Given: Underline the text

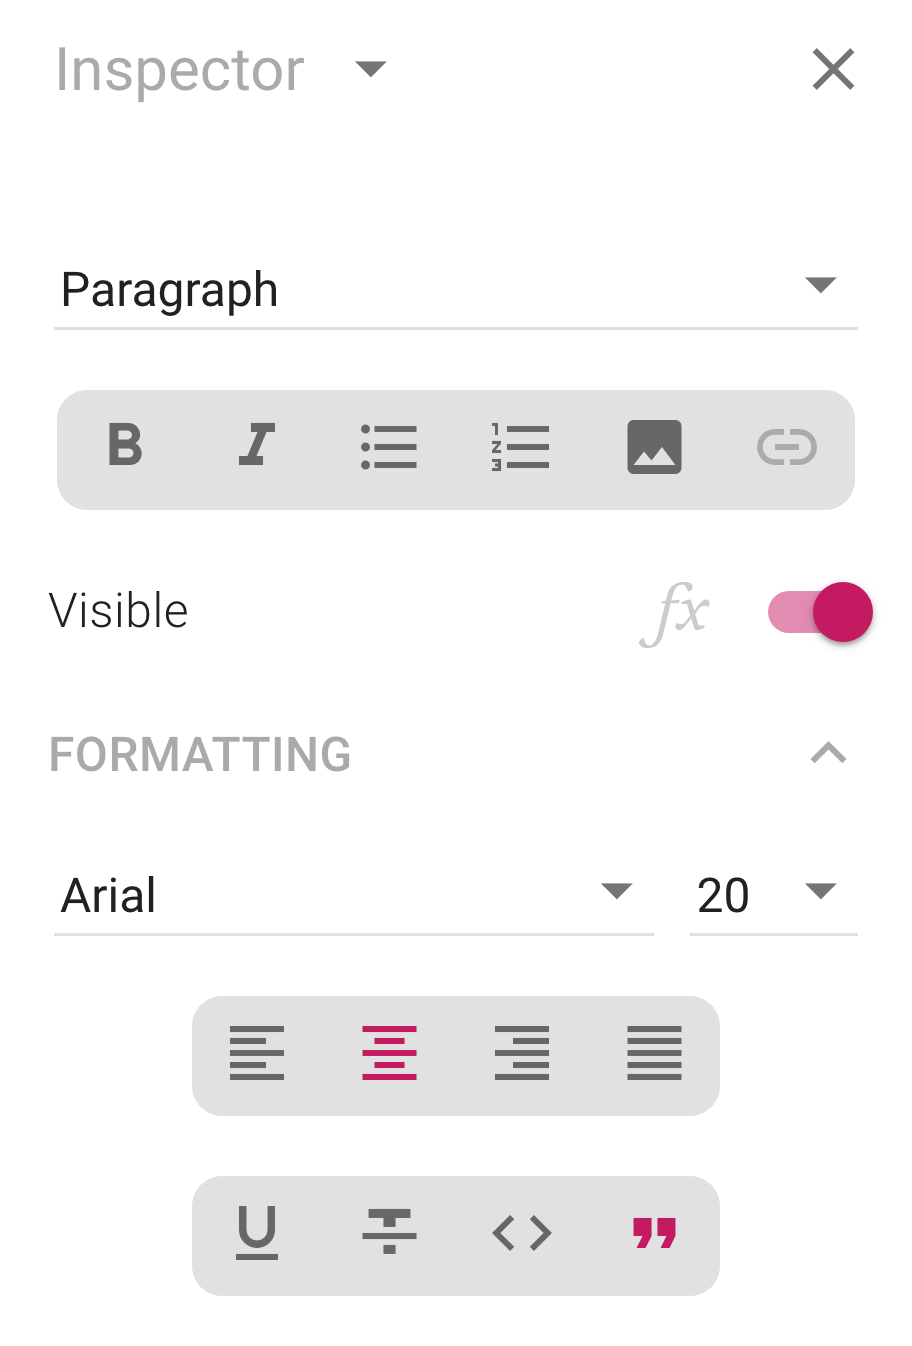Looking at the screenshot, I should tap(257, 1233).
